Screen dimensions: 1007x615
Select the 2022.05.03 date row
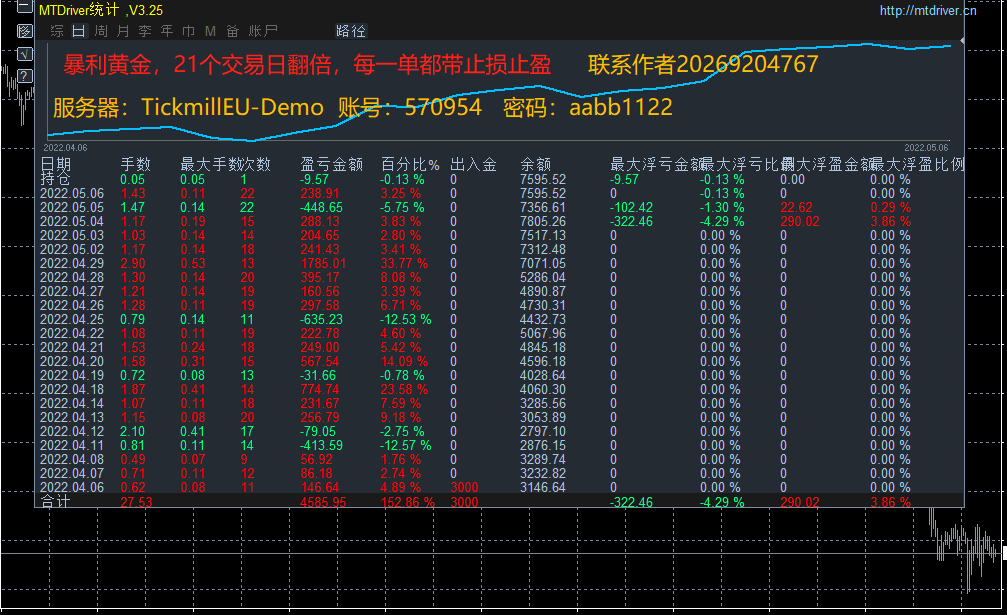72,236
